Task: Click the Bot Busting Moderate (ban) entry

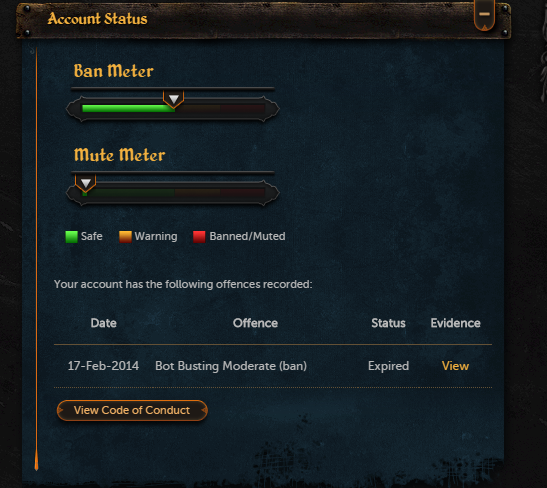Action: click(231, 366)
